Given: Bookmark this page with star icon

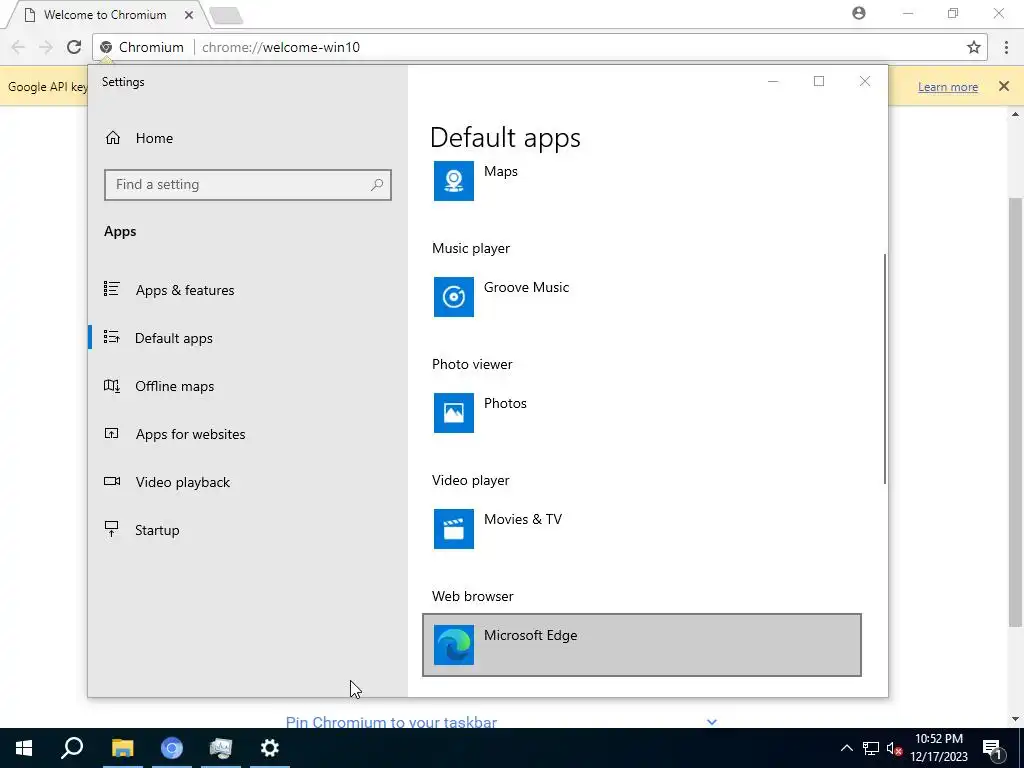Looking at the screenshot, I should click(x=974, y=47).
